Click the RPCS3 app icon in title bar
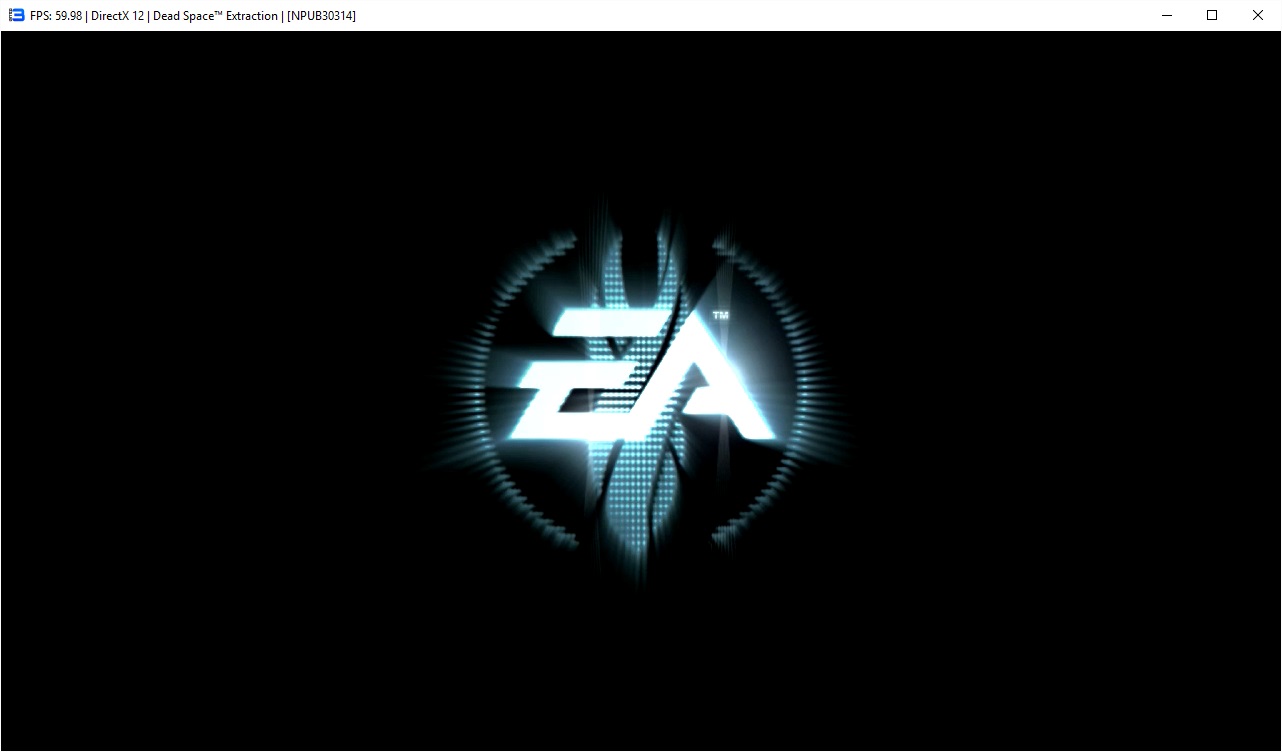The width and height of the screenshot is (1282, 752). [16, 15]
